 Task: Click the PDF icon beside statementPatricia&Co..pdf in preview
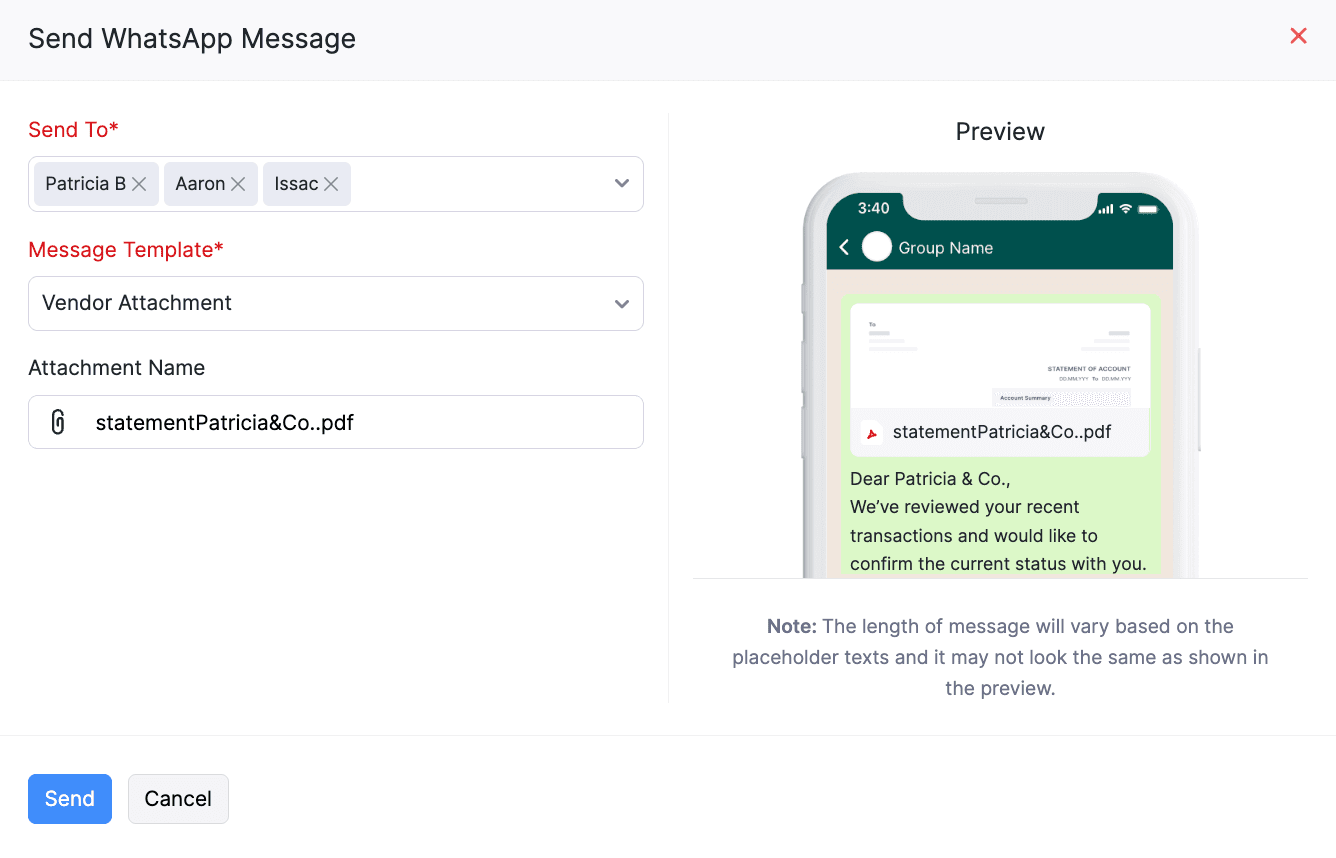870,432
